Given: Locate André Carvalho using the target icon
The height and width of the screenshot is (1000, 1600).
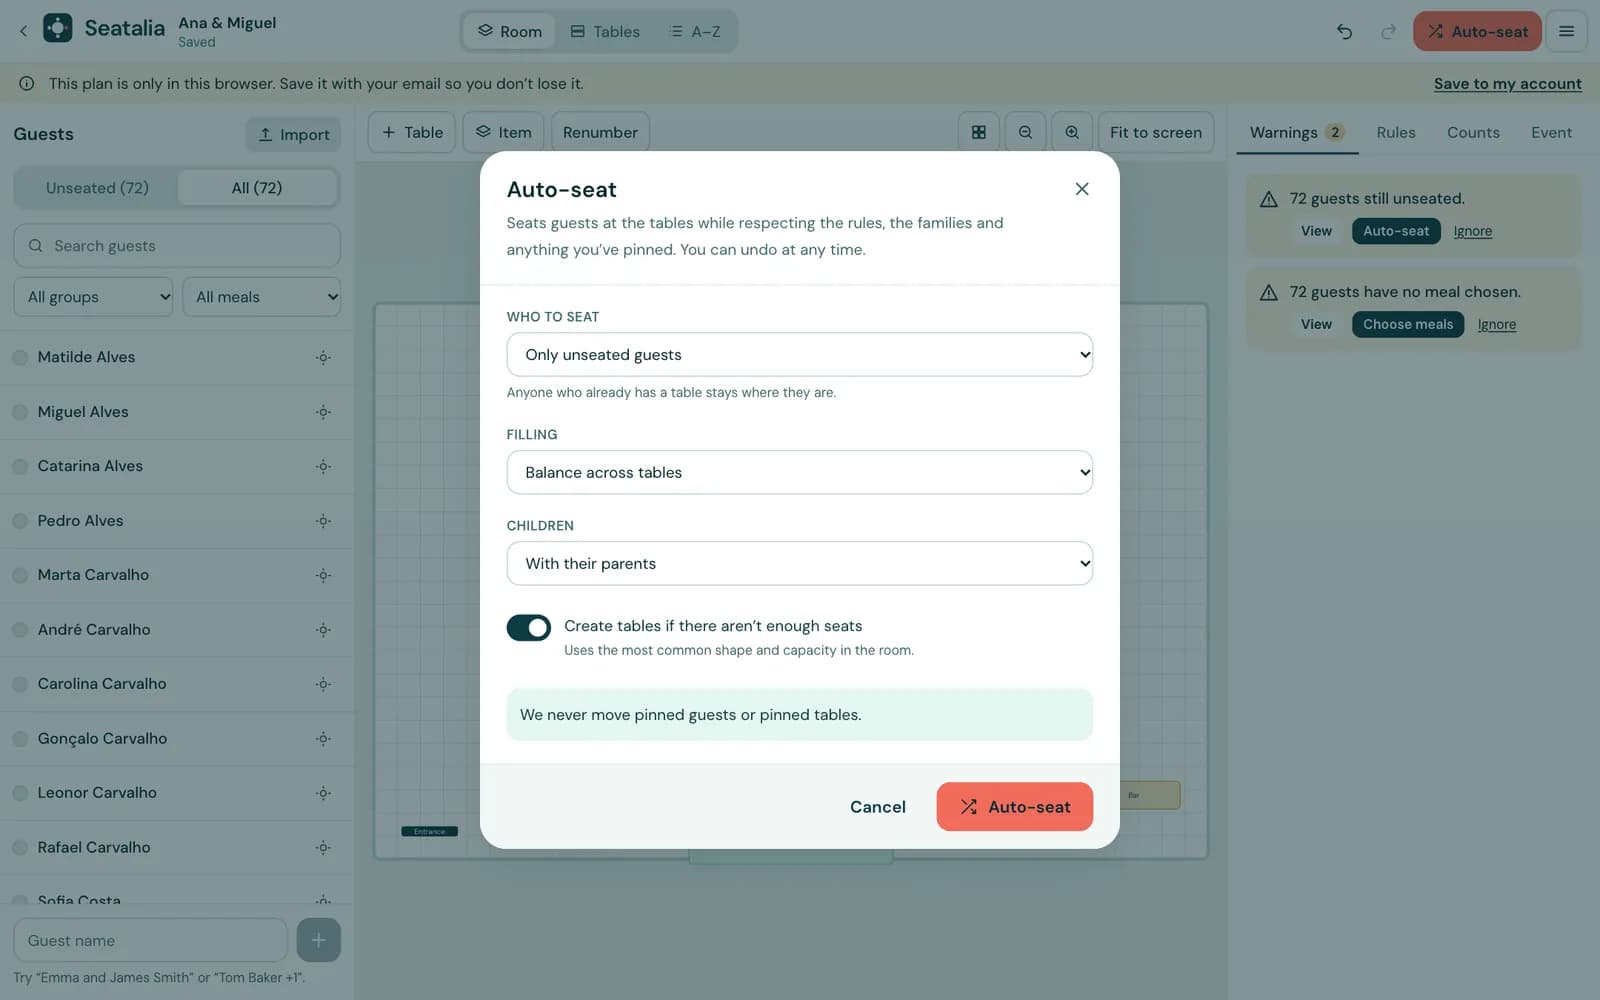Looking at the screenshot, I should (323, 630).
